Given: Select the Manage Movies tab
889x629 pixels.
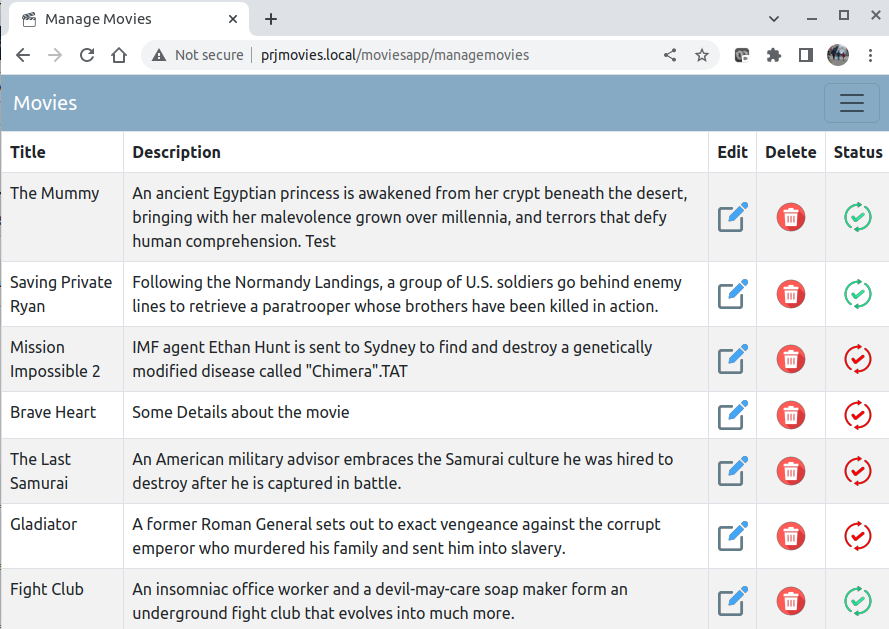Looking at the screenshot, I should coord(129,19).
